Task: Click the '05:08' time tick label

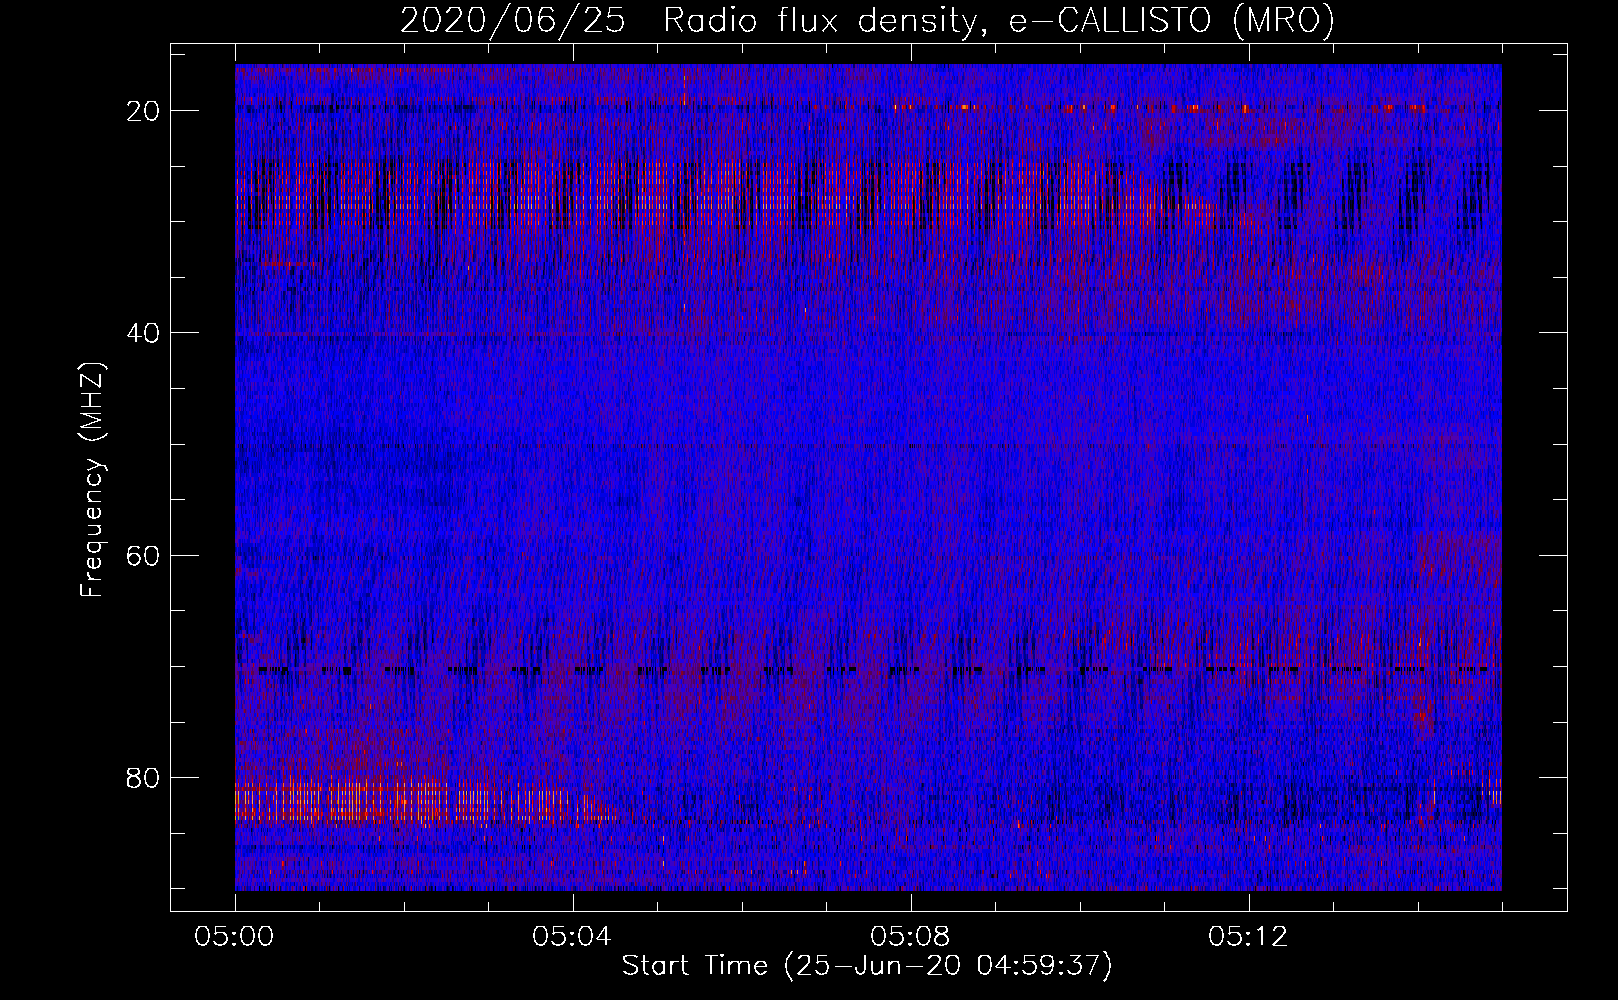Action: coord(911,937)
